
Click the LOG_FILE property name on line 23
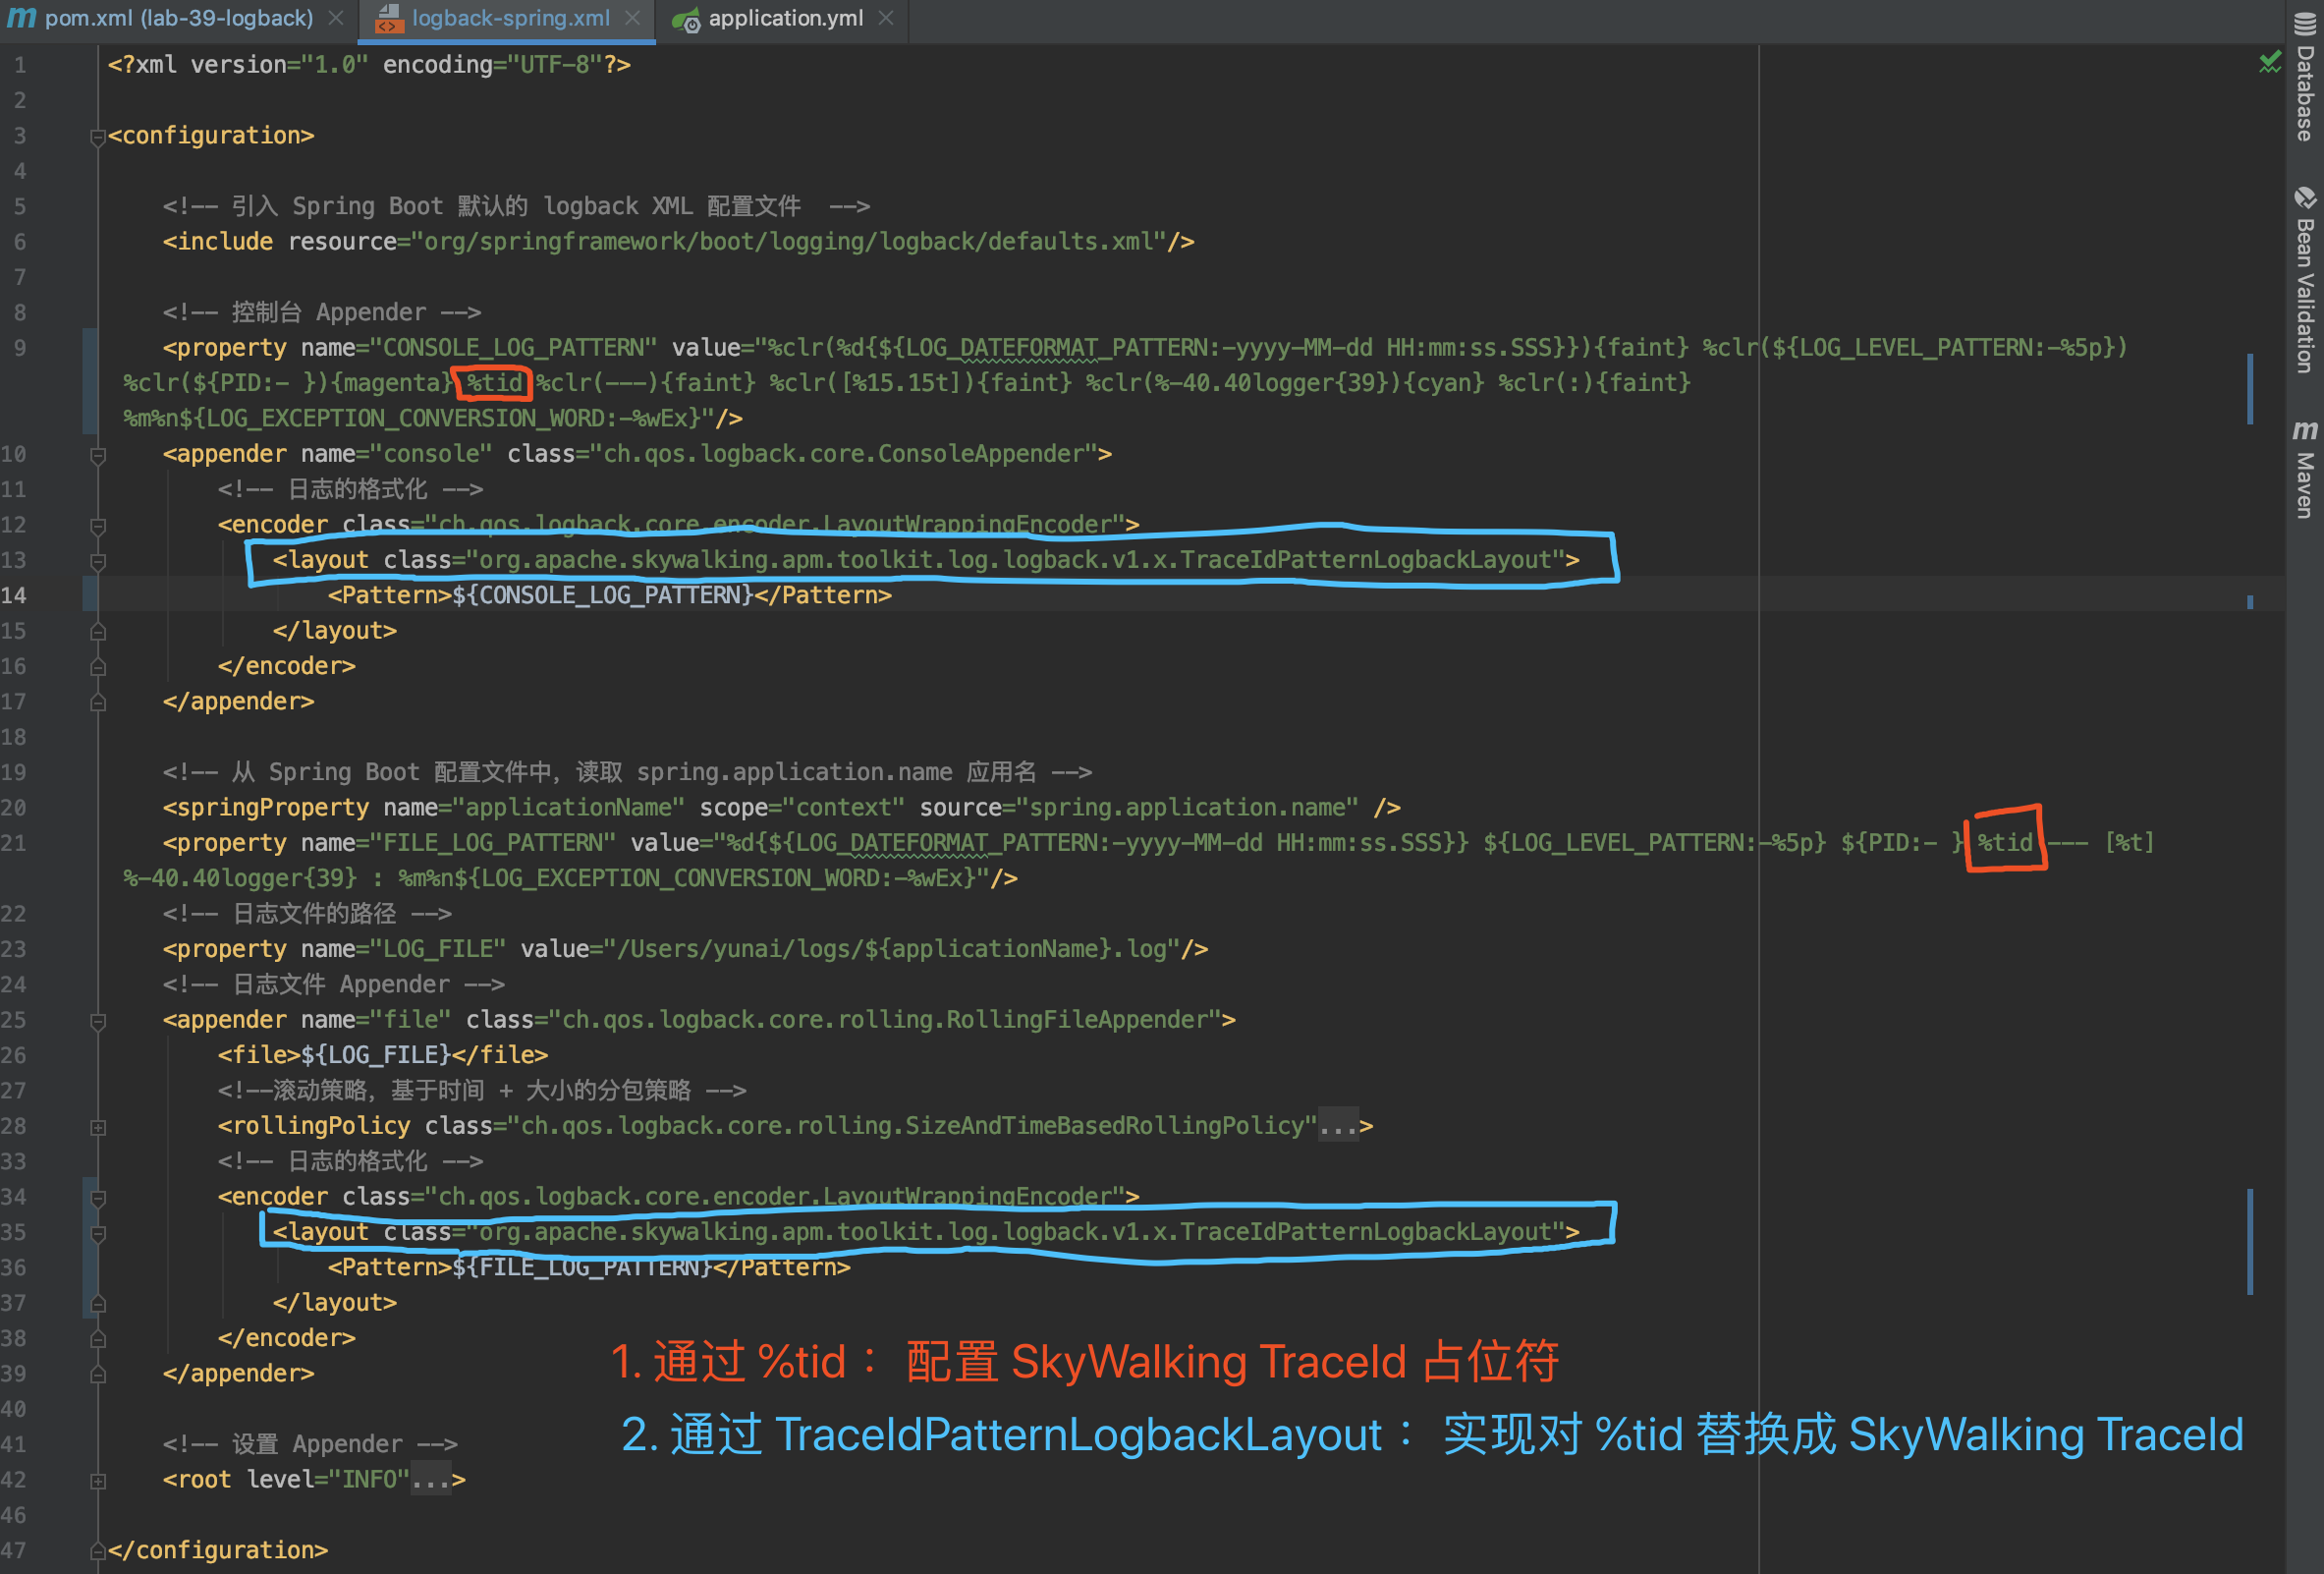pos(438,949)
